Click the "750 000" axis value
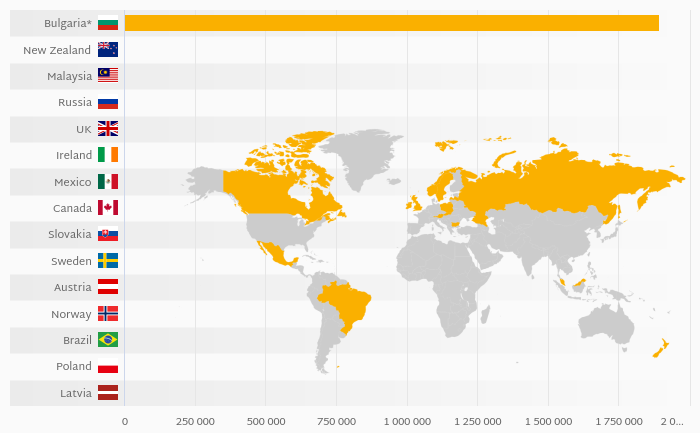This screenshot has height=433, width=700. pyautogui.click(x=336, y=421)
